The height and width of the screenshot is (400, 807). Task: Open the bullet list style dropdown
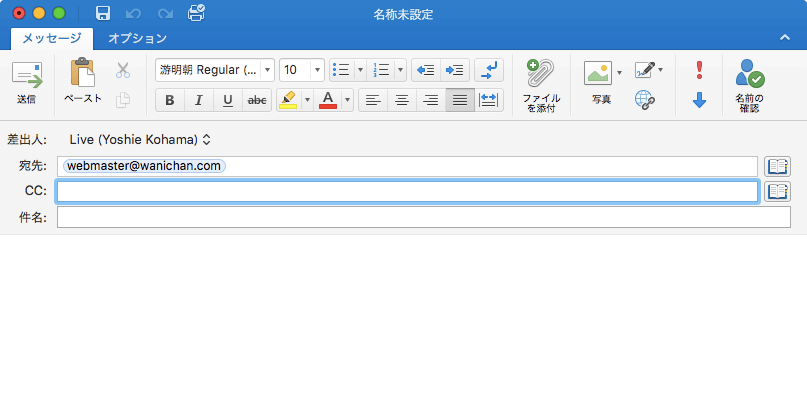[x=360, y=70]
